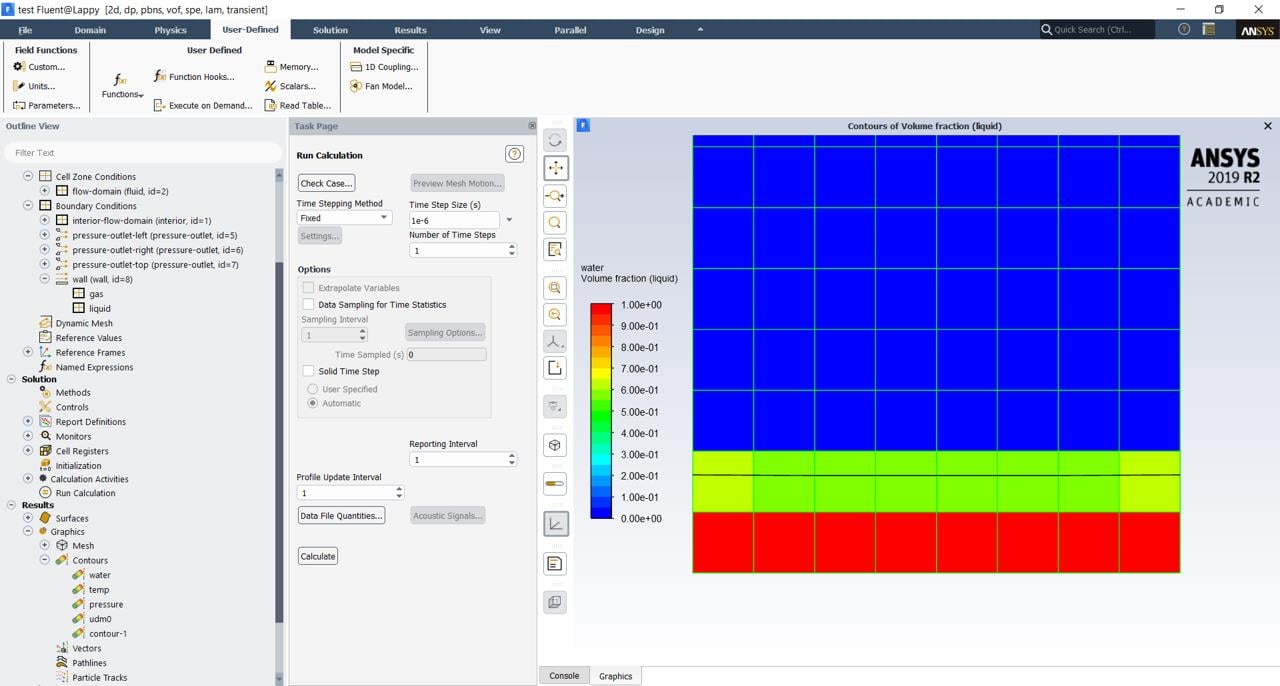Click the isometric cube view icon
The image size is (1280, 686).
pyautogui.click(x=555, y=445)
